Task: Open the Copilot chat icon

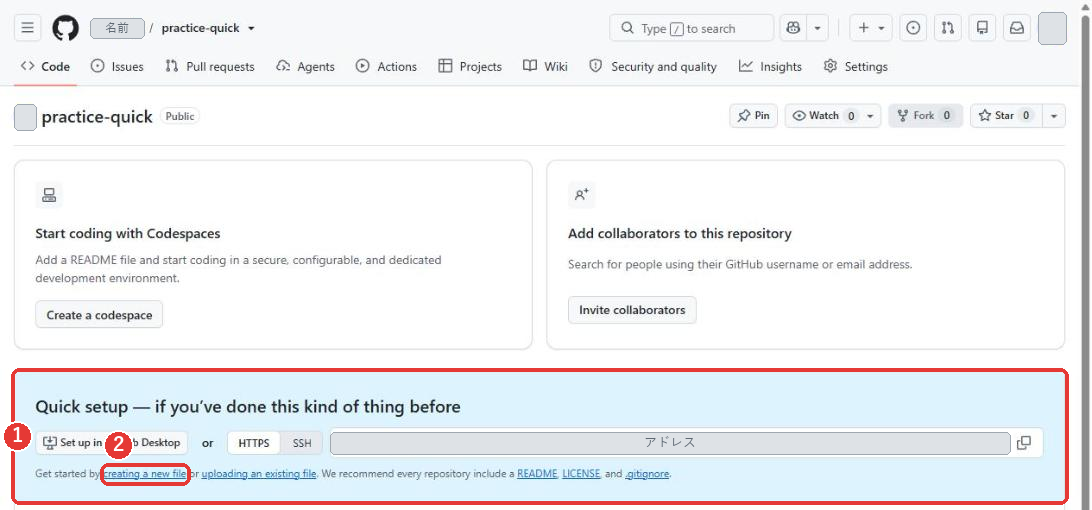Action: [793, 28]
